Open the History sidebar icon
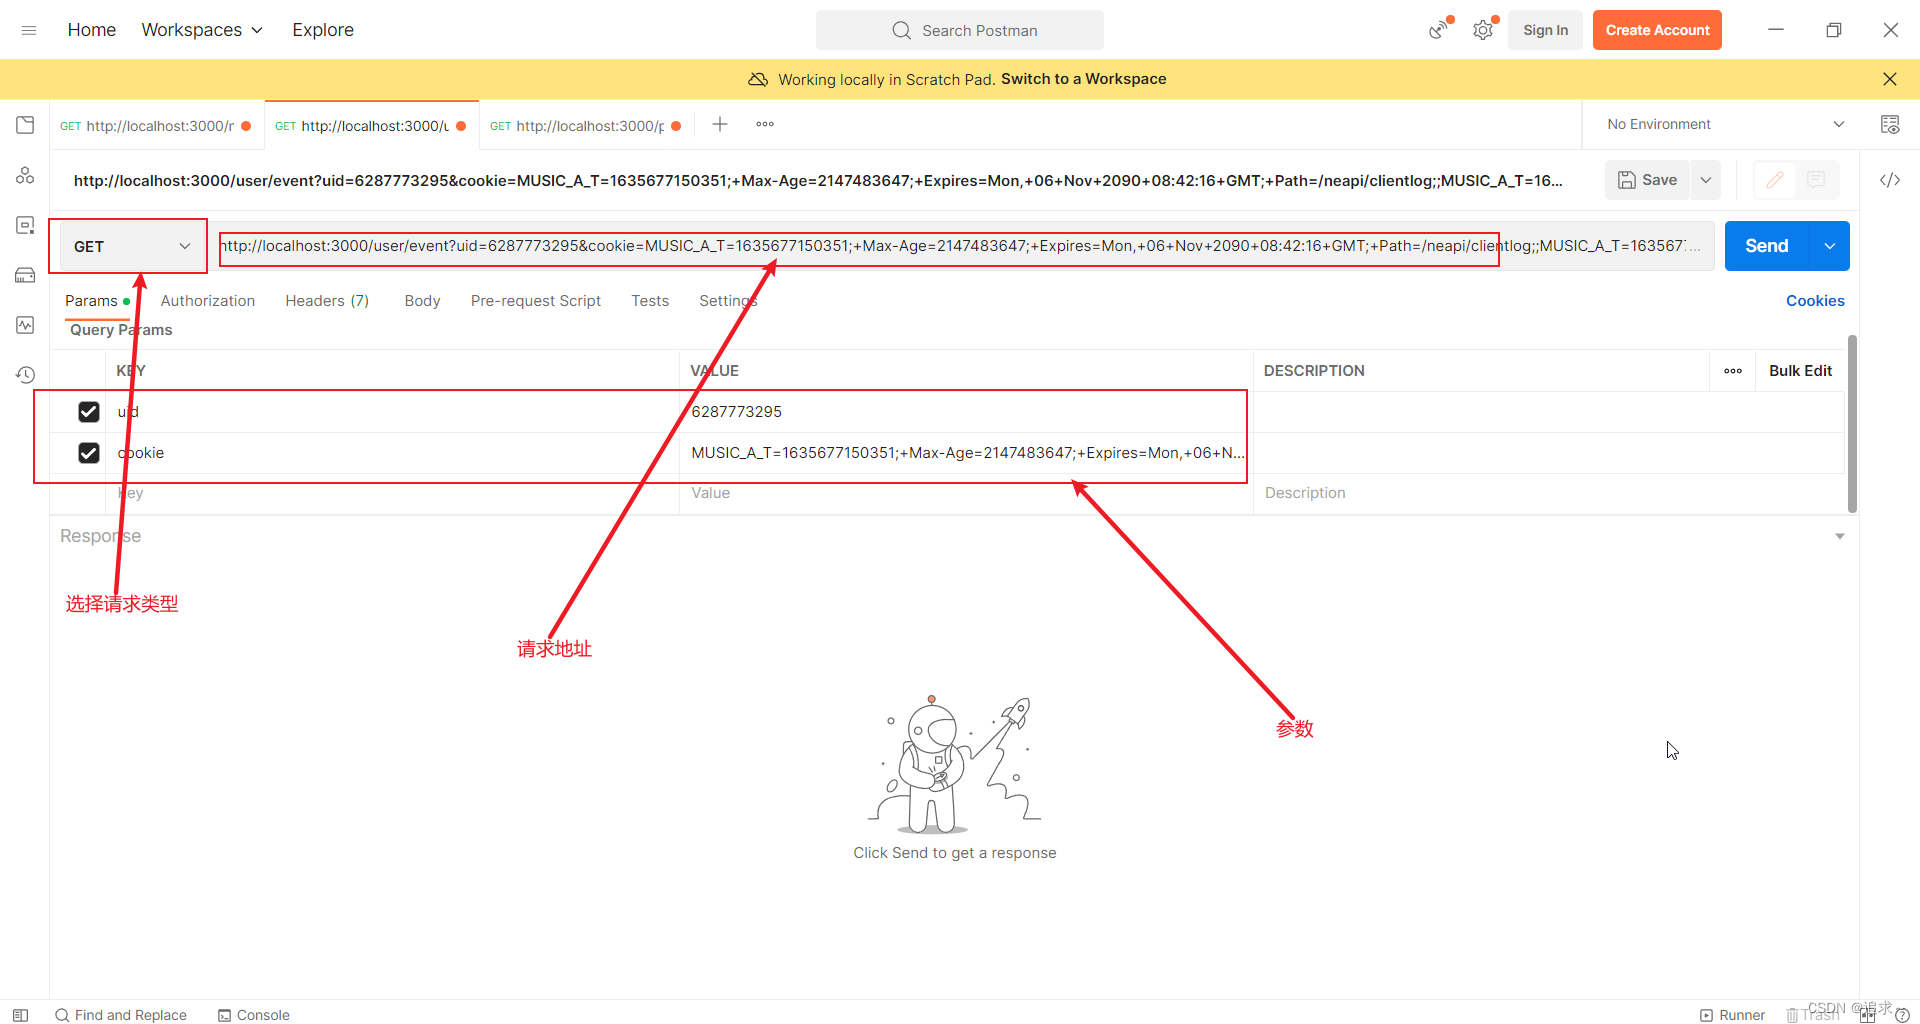 tap(25, 375)
